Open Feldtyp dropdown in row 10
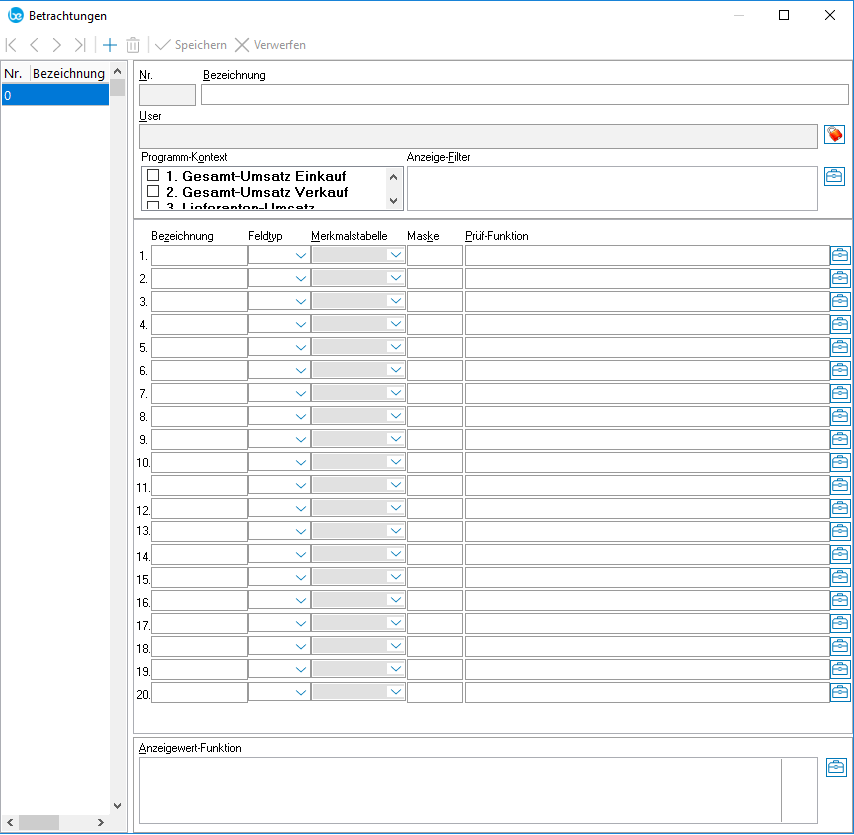 click(300, 463)
